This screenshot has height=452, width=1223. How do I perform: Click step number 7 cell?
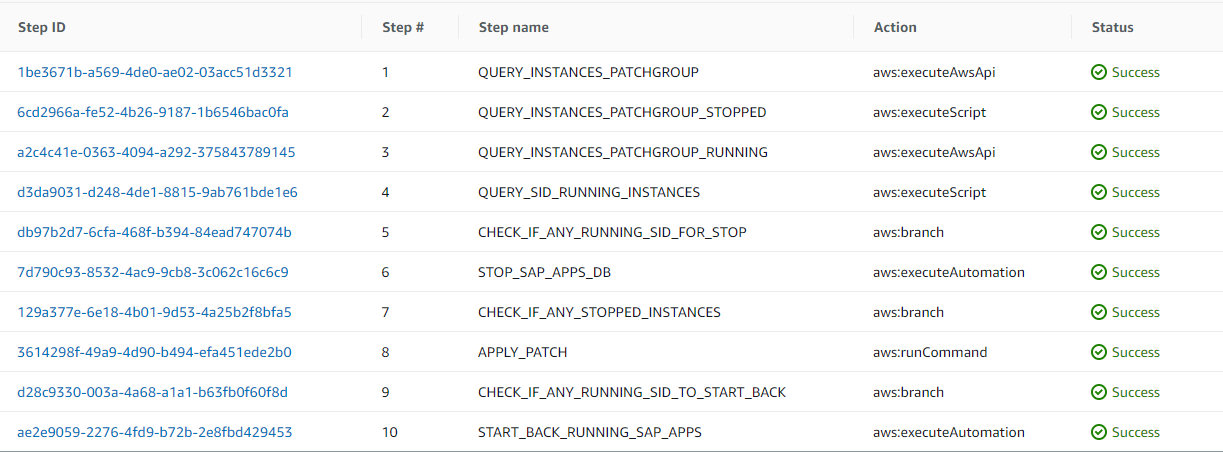(386, 312)
